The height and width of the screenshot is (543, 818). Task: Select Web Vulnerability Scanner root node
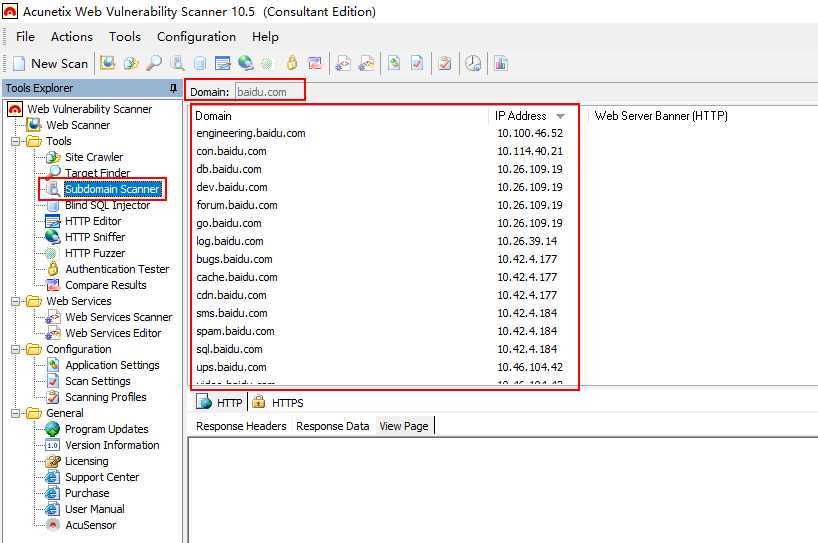coord(89,109)
